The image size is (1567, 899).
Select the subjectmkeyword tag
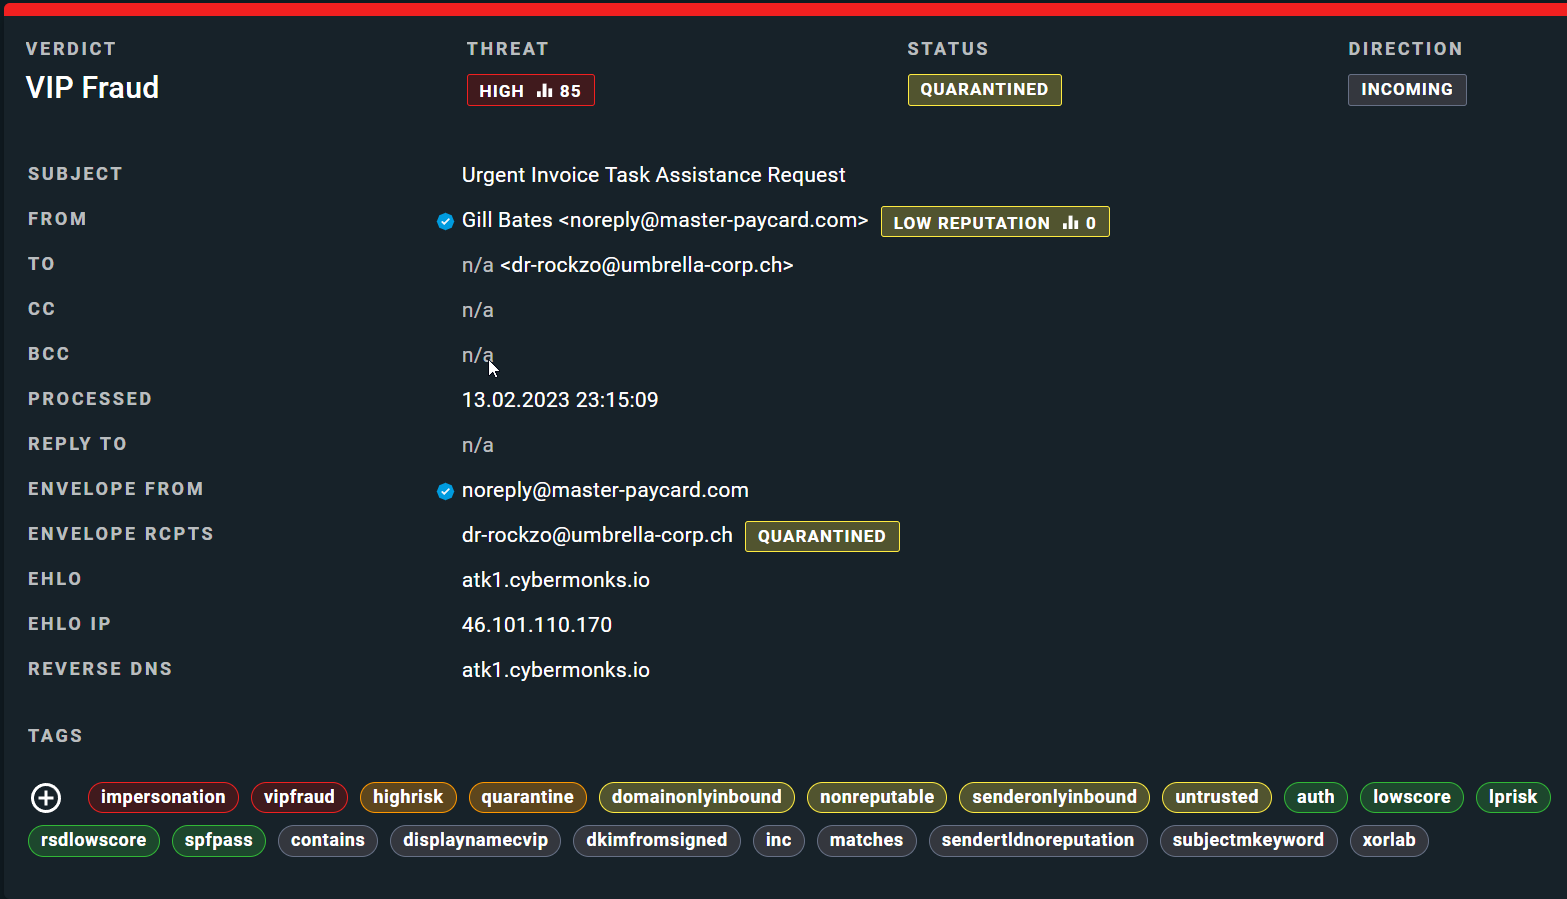[x=1249, y=840]
